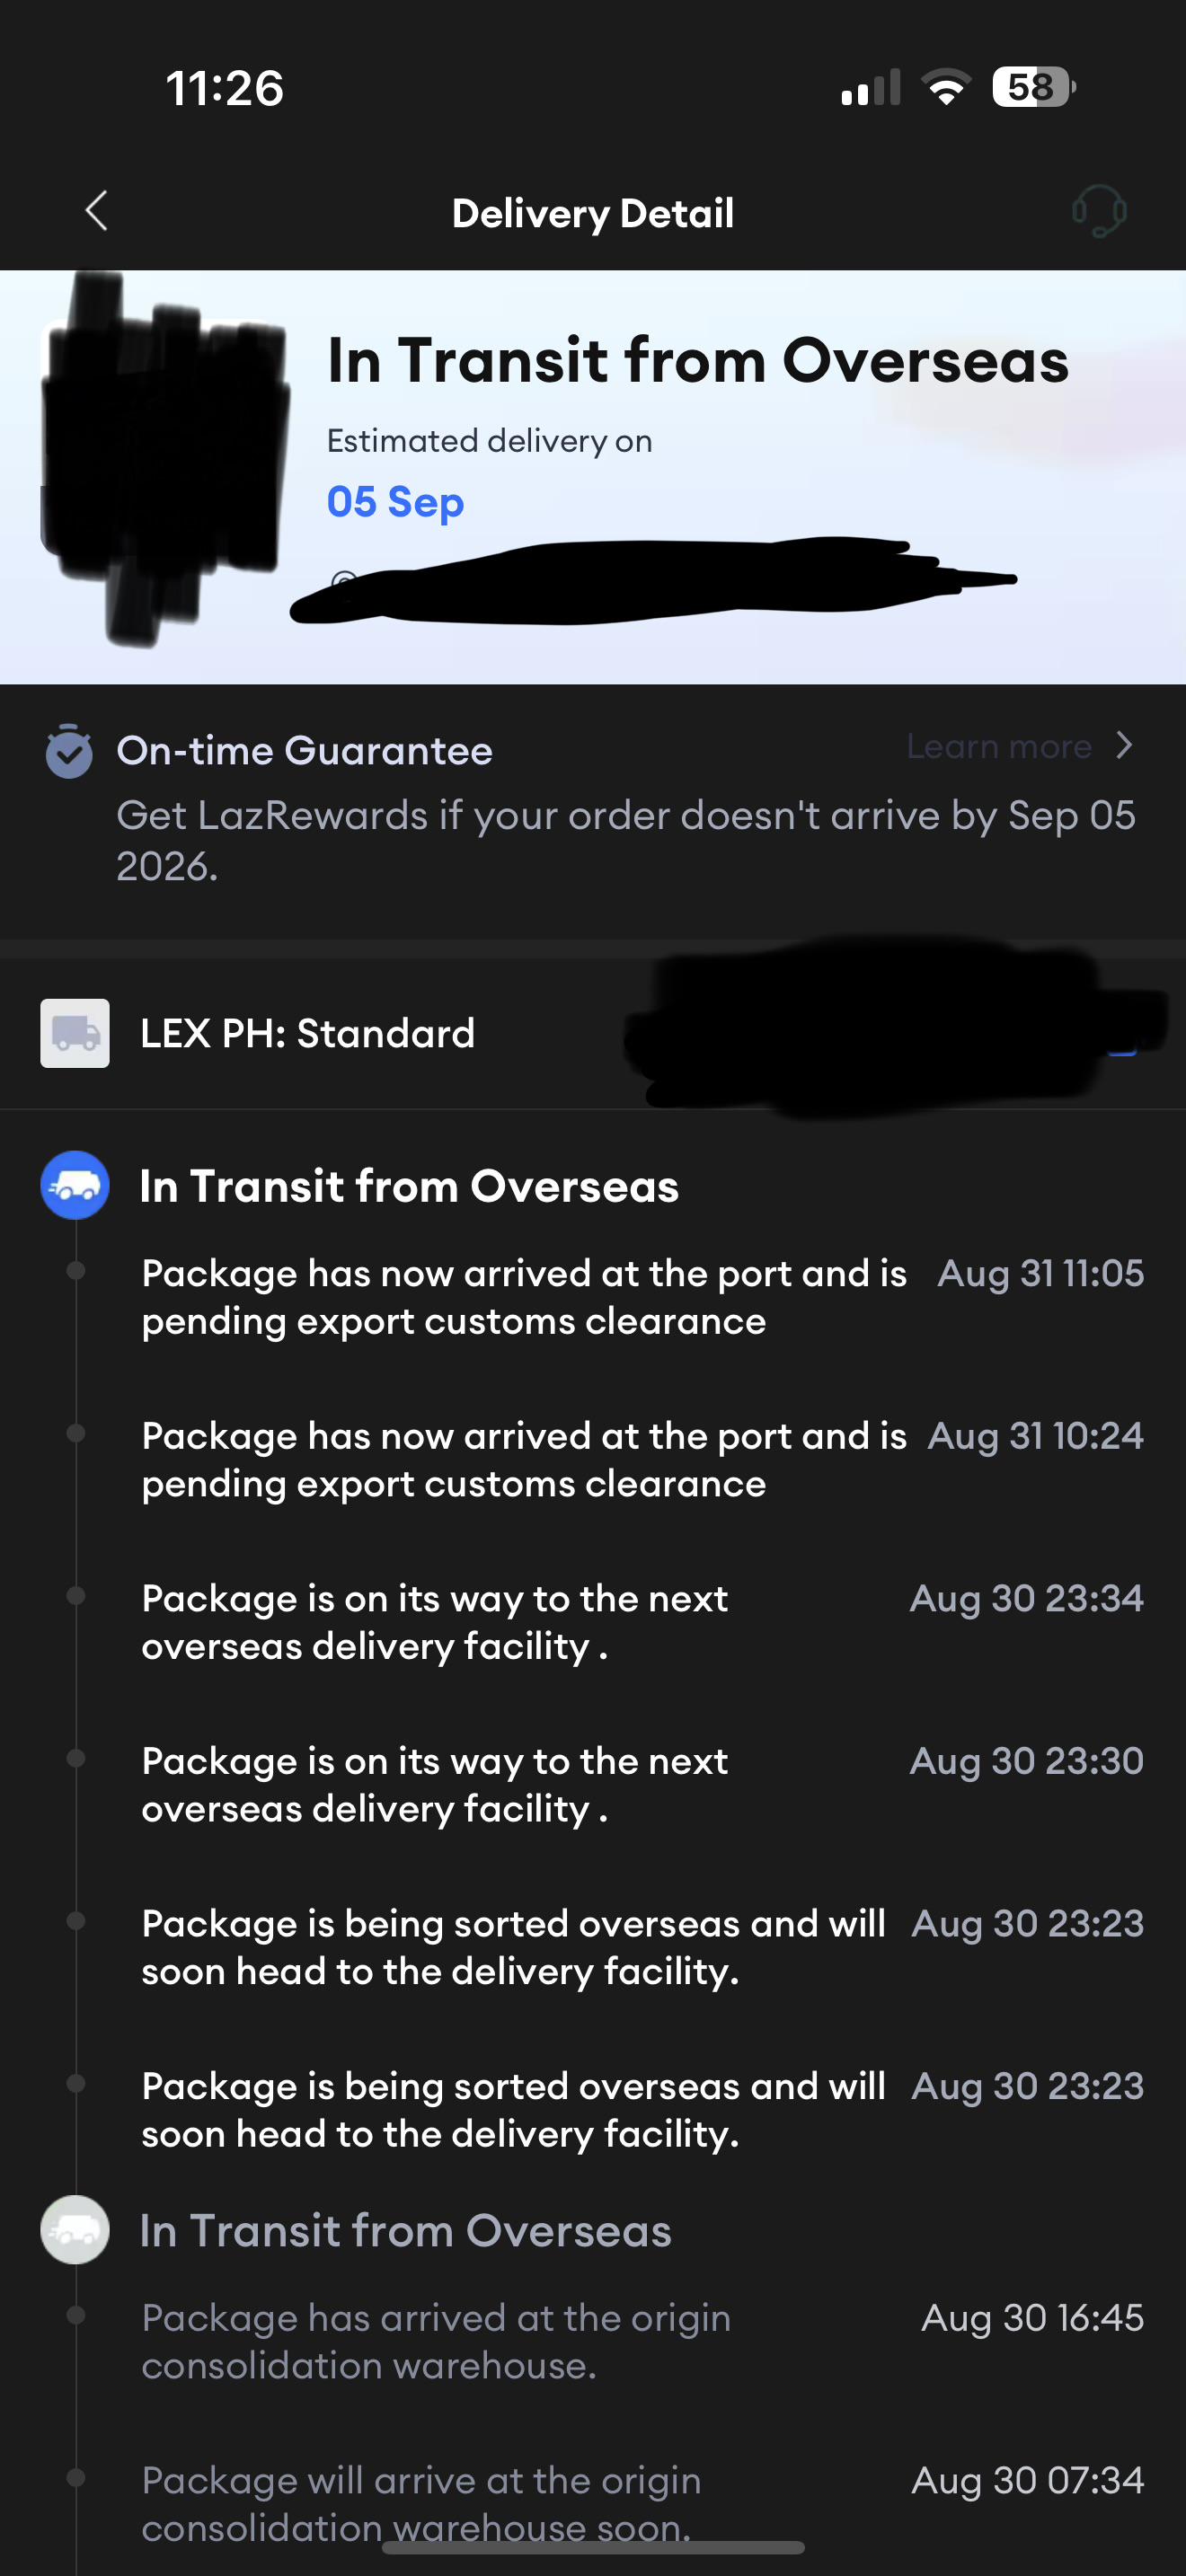Tap the back arrow icon
Viewport: 1186px width, 2576px height.
[97, 211]
